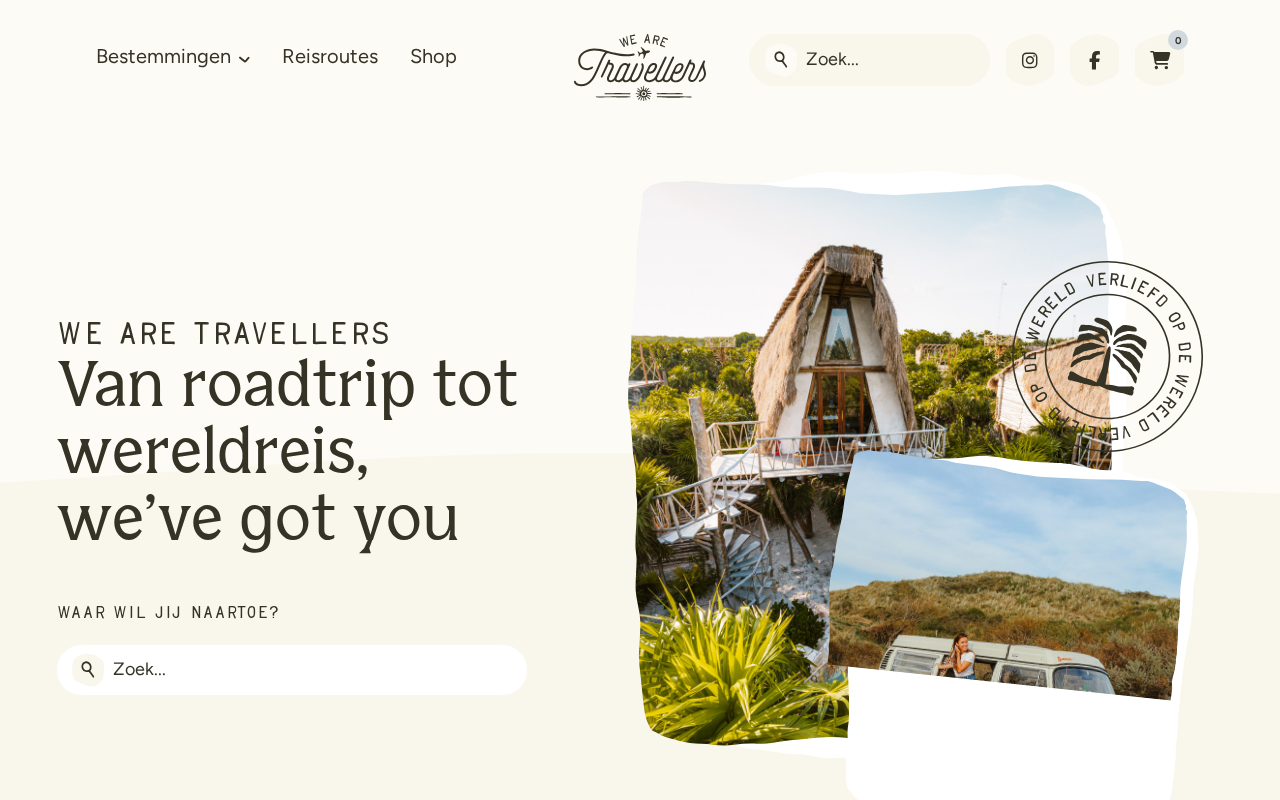Click the Van roadtrip tot wereldreis heading
Viewport: 1280px width, 800px height.
click(x=288, y=451)
